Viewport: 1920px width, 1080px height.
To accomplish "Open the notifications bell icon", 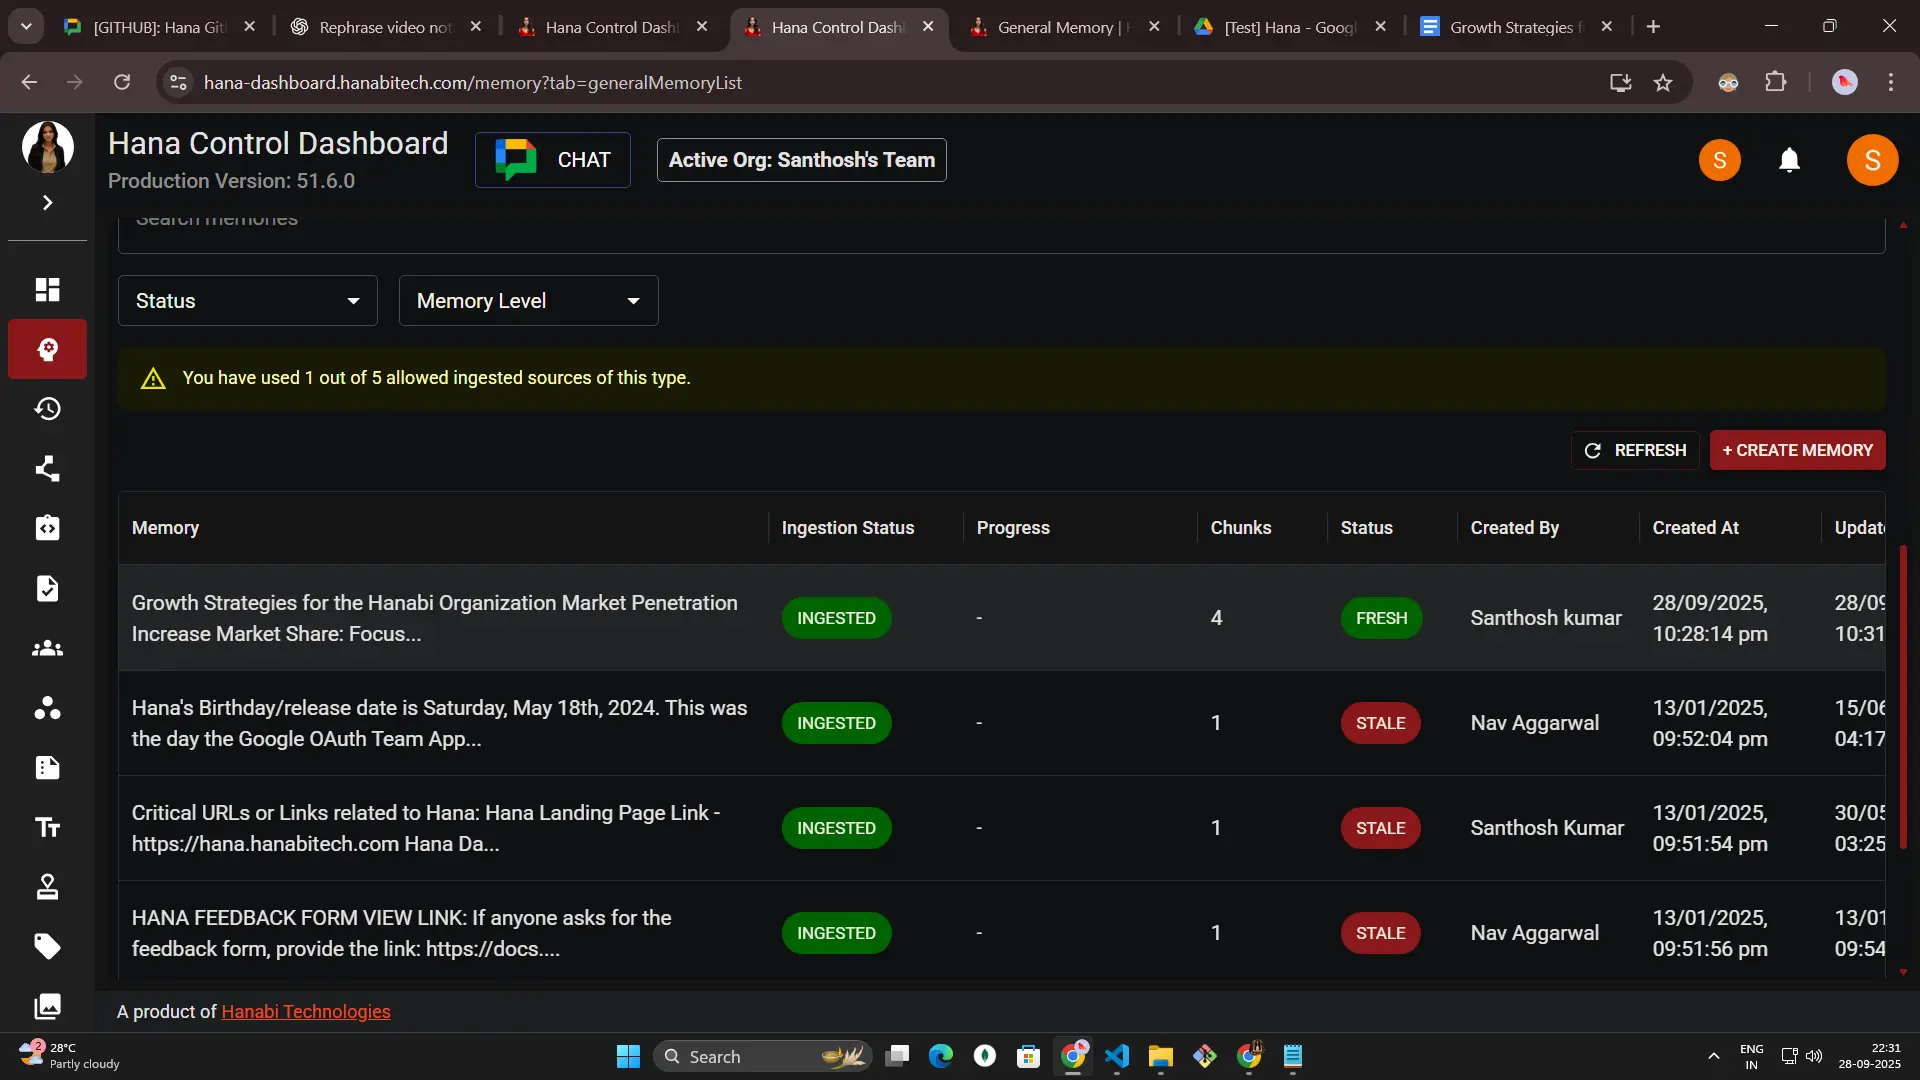I will 1789,160.
